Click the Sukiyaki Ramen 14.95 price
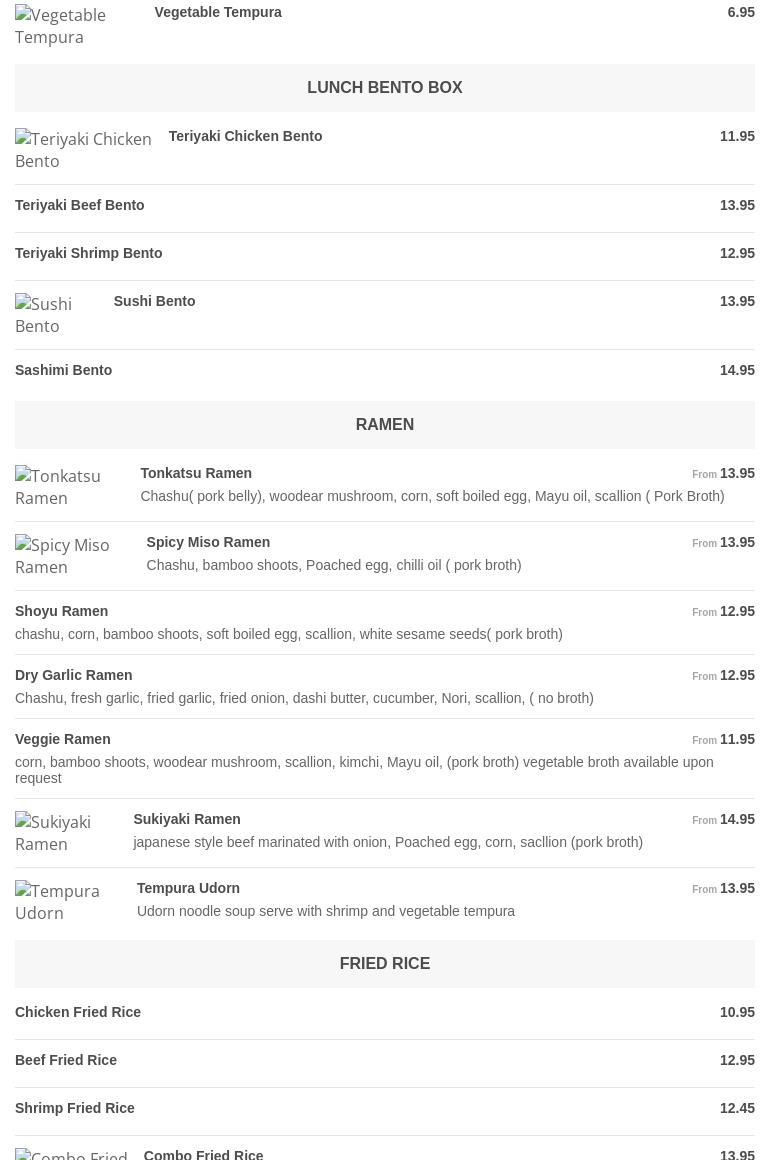Screen dimensions: 770x1160 click(737, 819)
